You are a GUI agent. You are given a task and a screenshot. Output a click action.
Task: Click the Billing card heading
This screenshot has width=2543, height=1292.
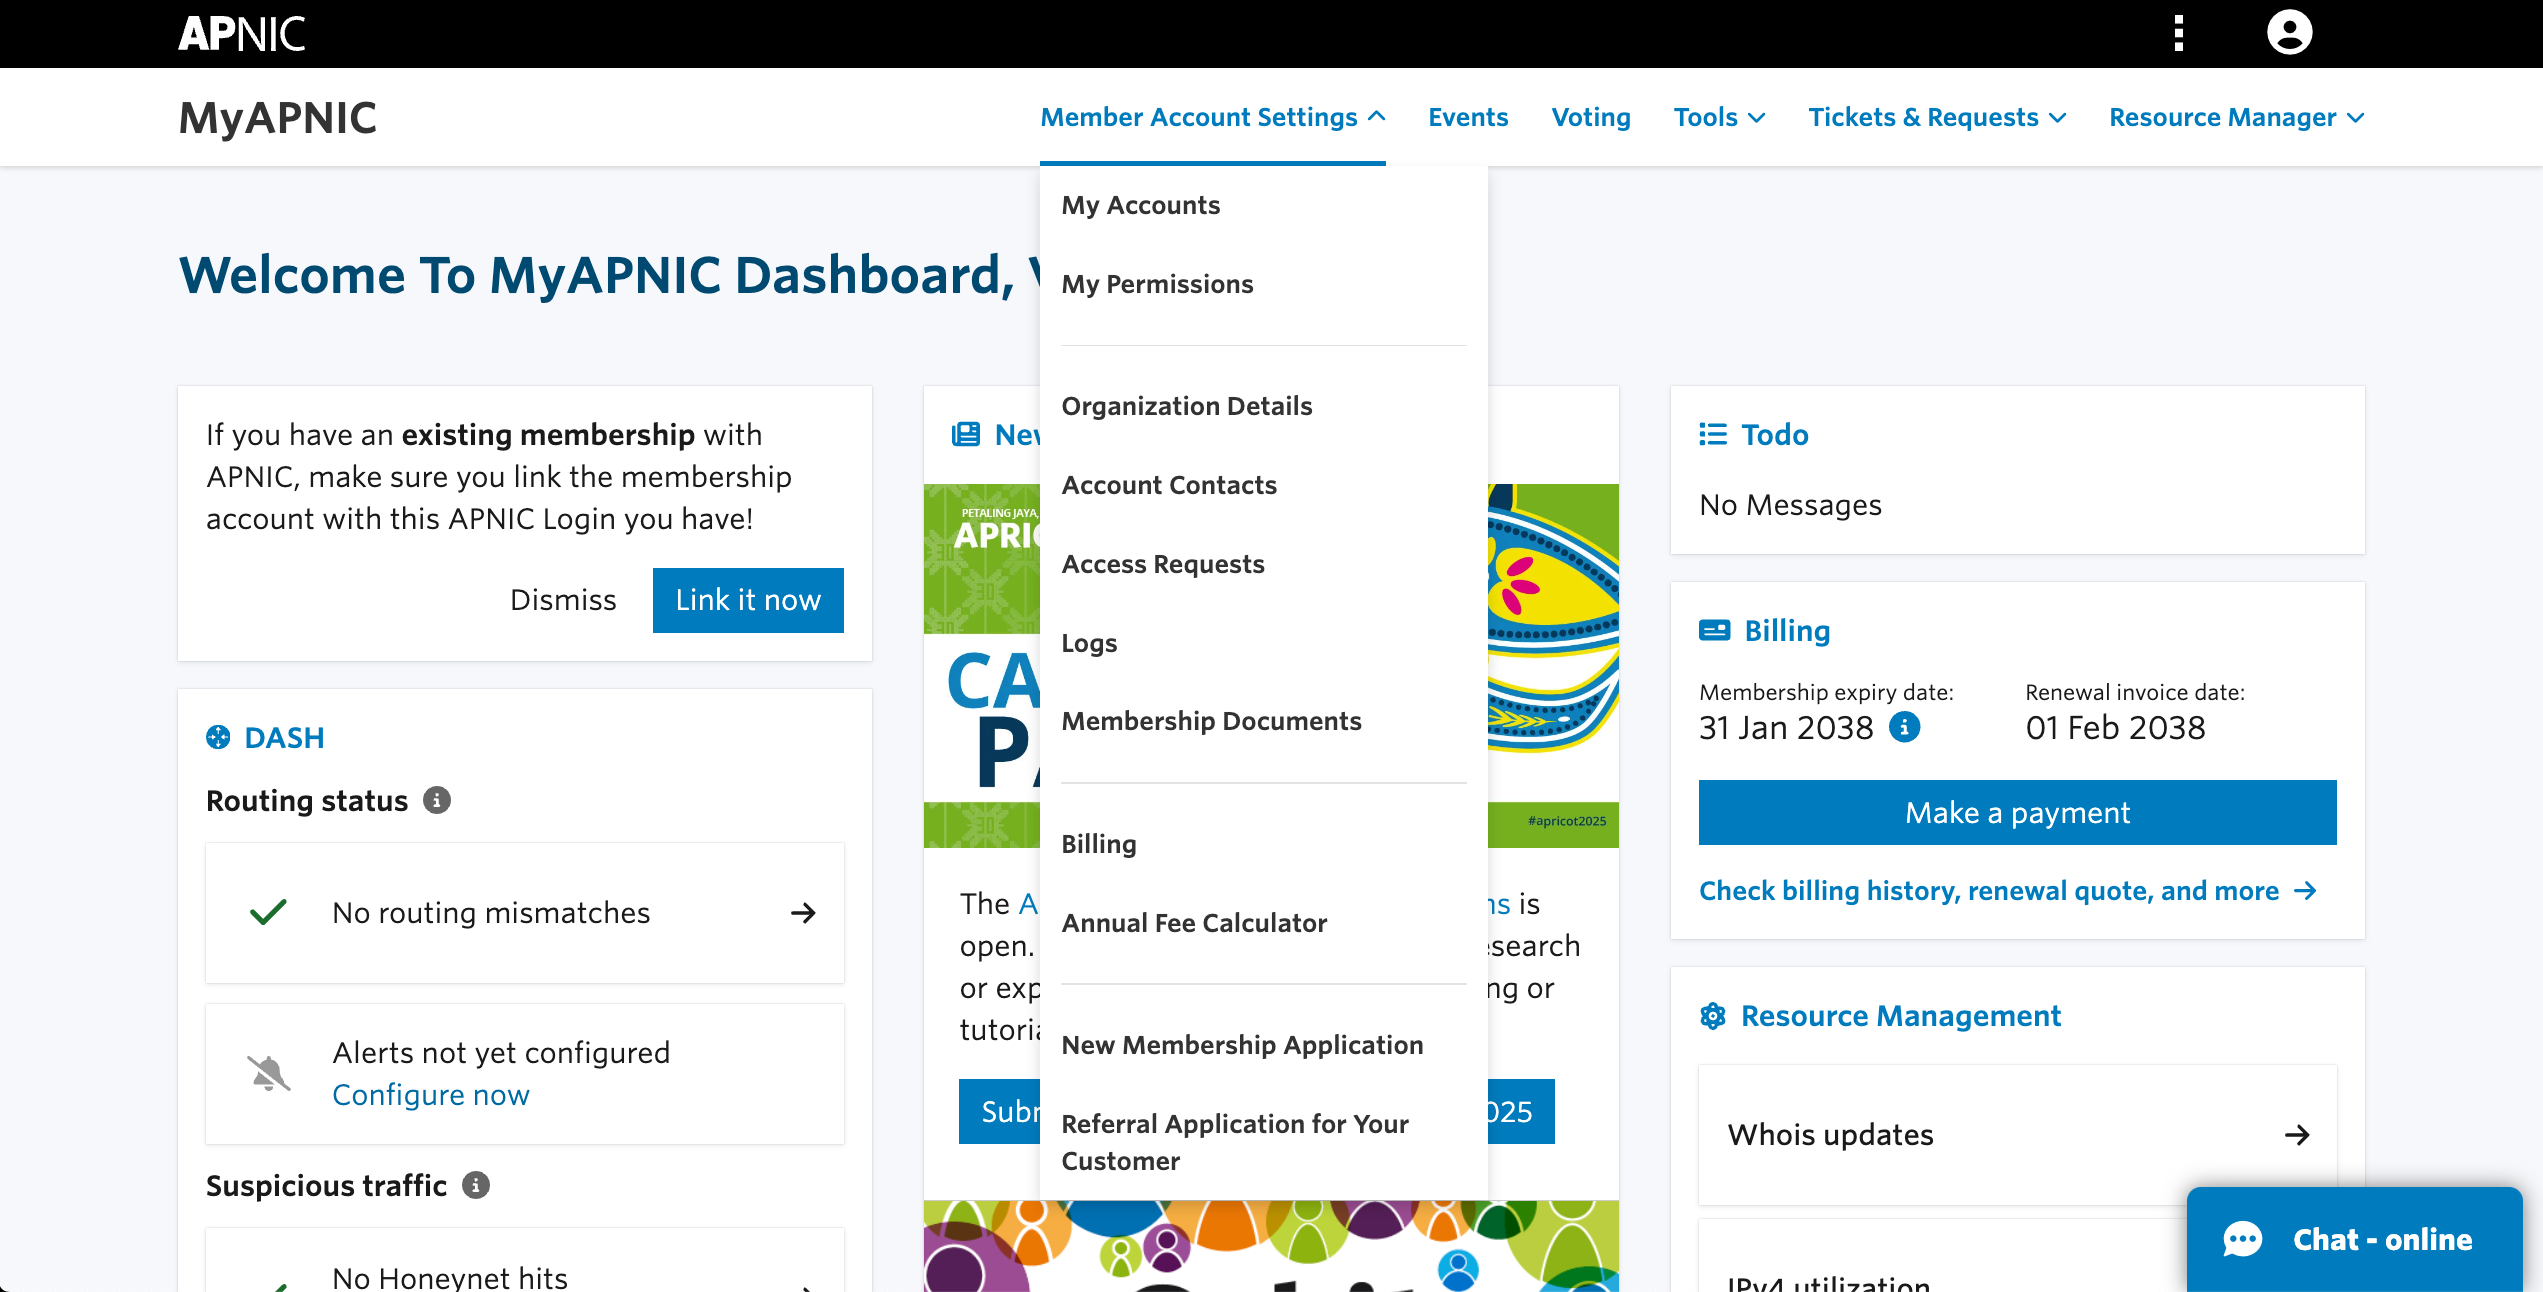click(x=1787, y=631)
